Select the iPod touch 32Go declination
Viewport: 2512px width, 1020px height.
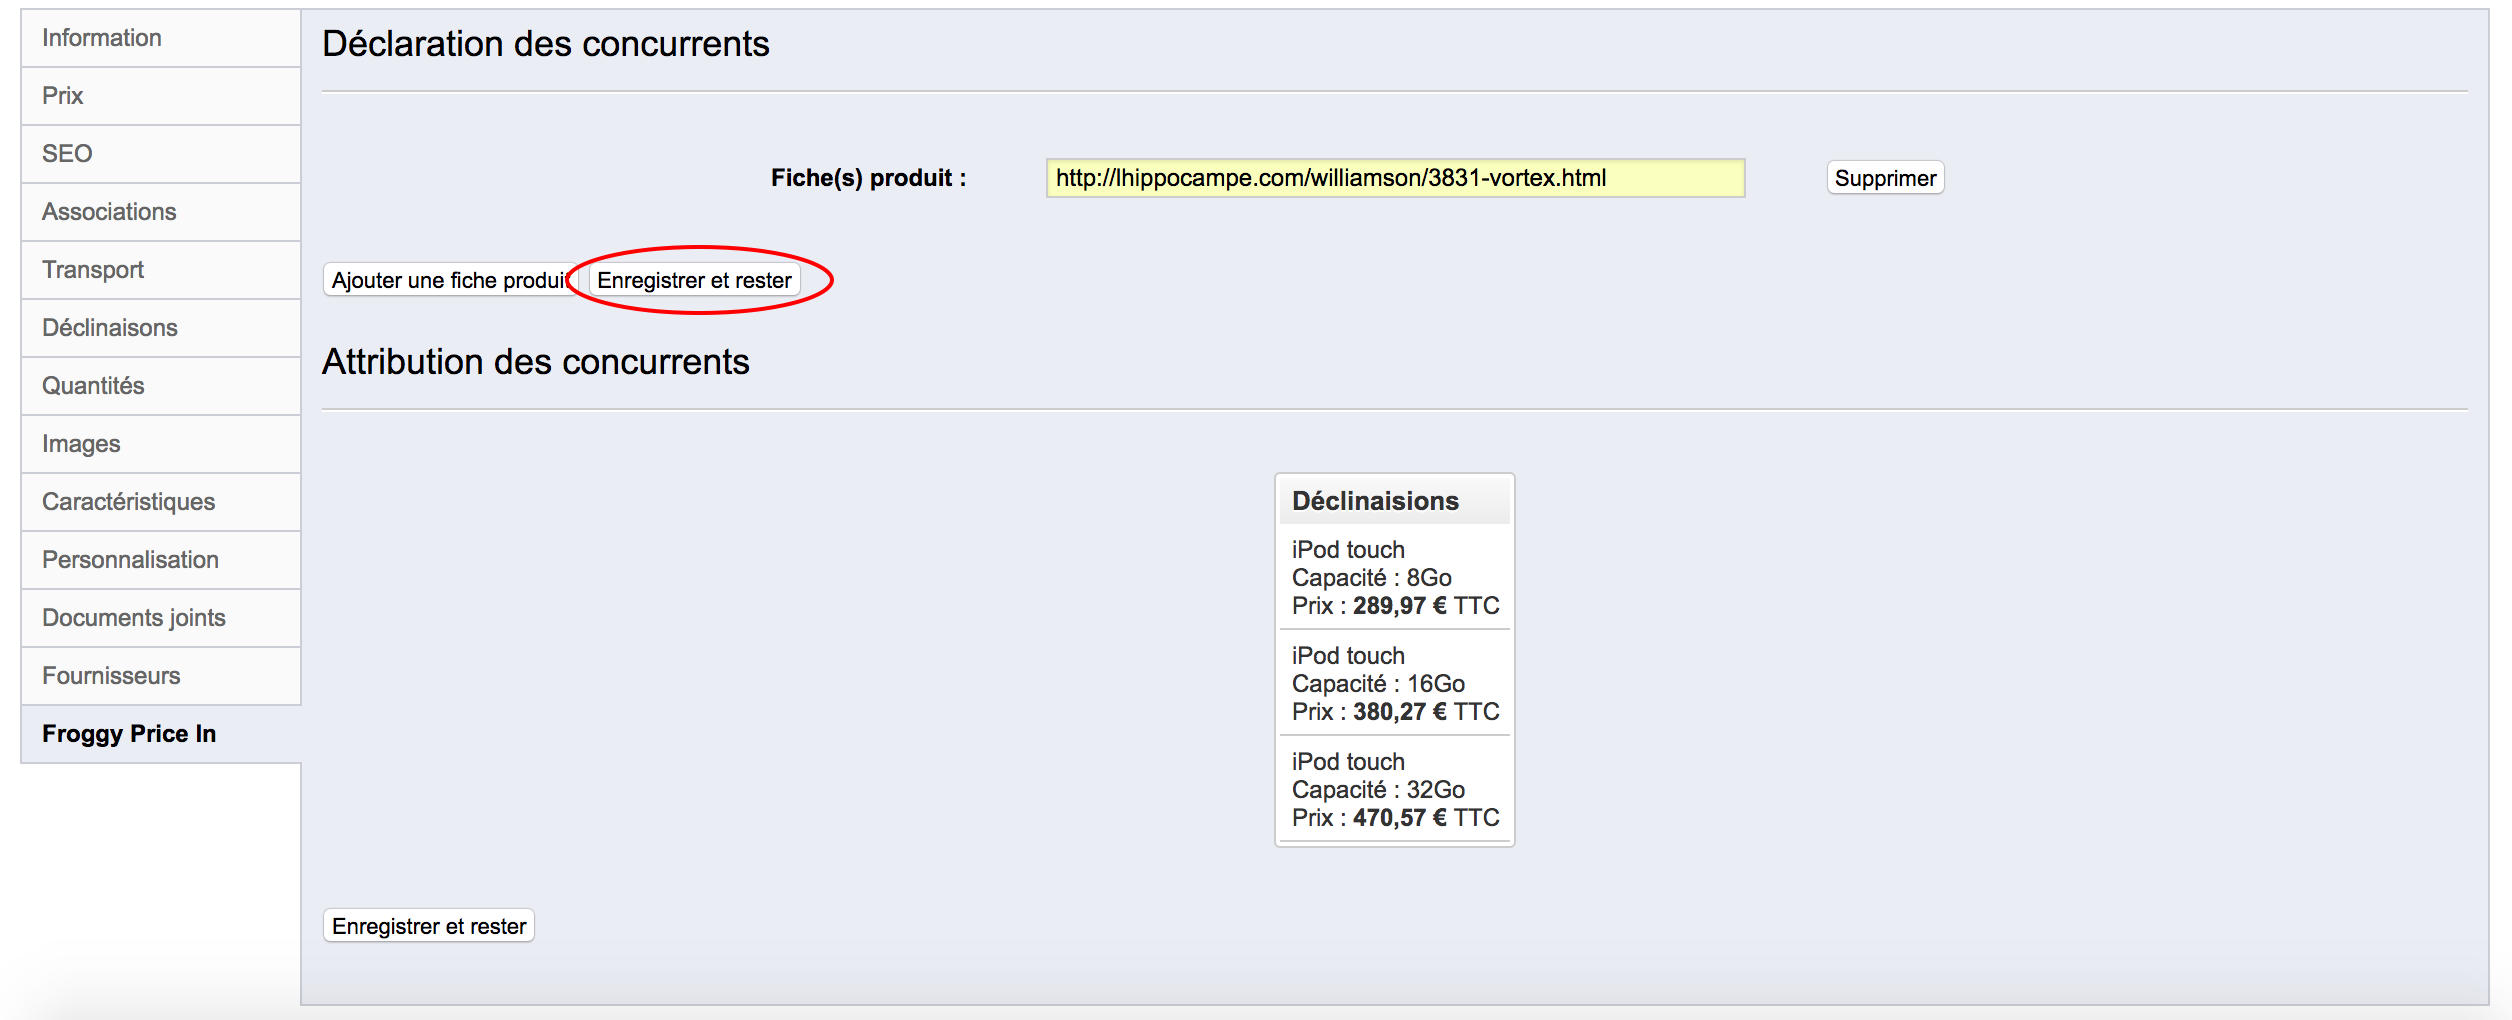click(x=1395, y=790)
